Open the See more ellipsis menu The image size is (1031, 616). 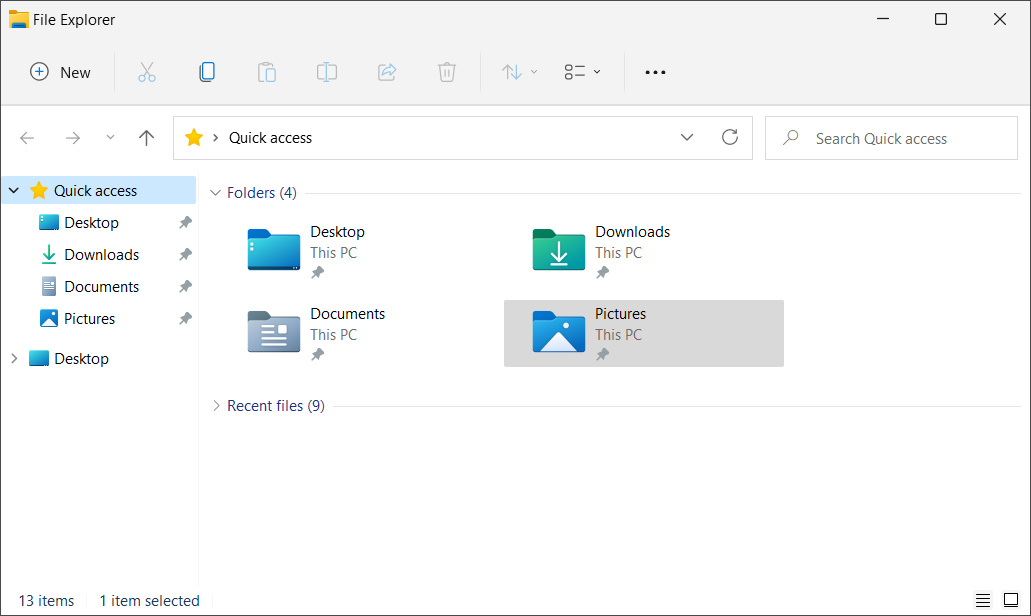[655, 72]
